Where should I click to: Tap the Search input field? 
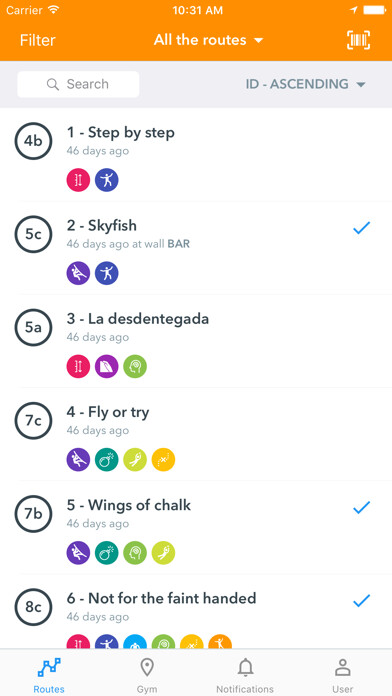point(78,84)
